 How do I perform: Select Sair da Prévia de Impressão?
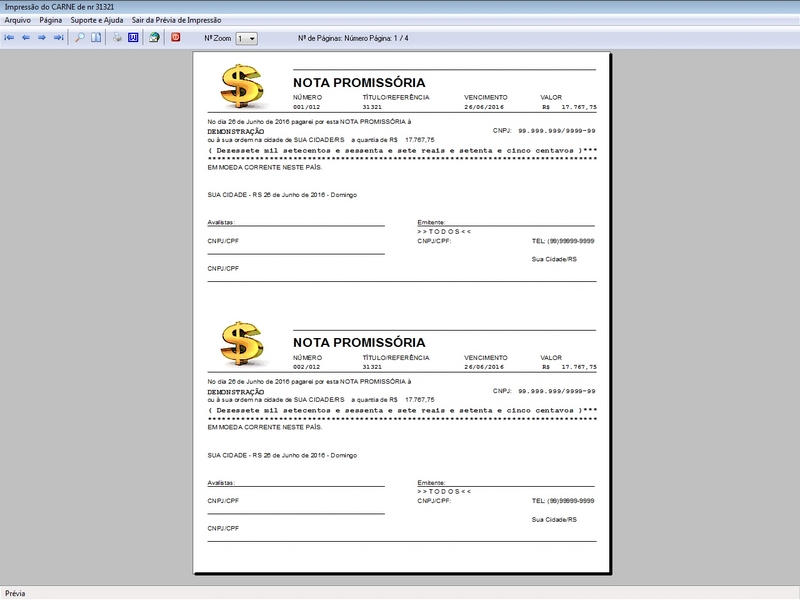(x=177, y=20)
